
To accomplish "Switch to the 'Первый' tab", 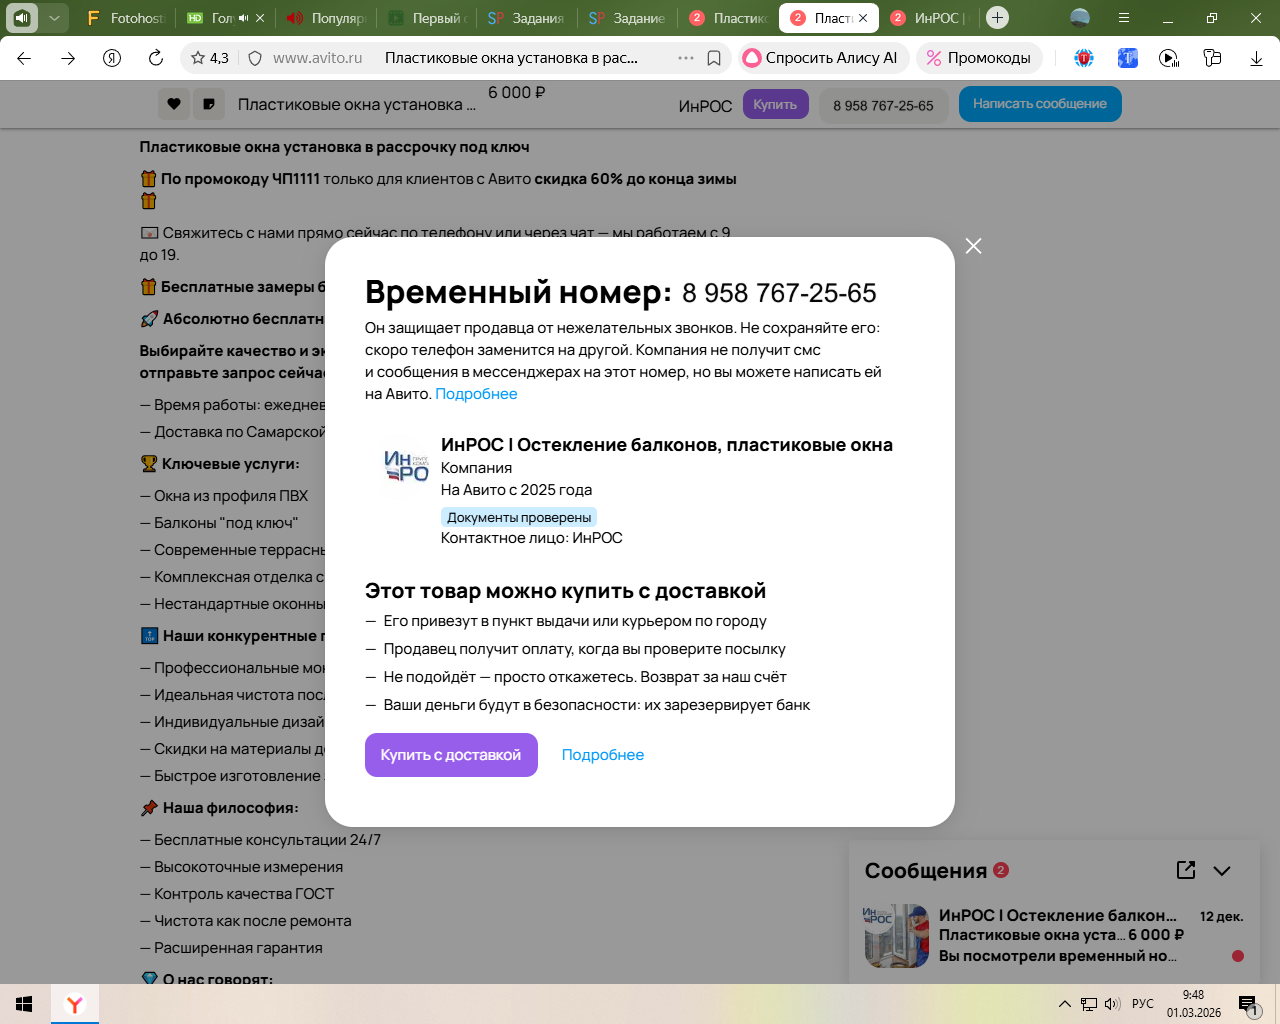I will (427, 18).
